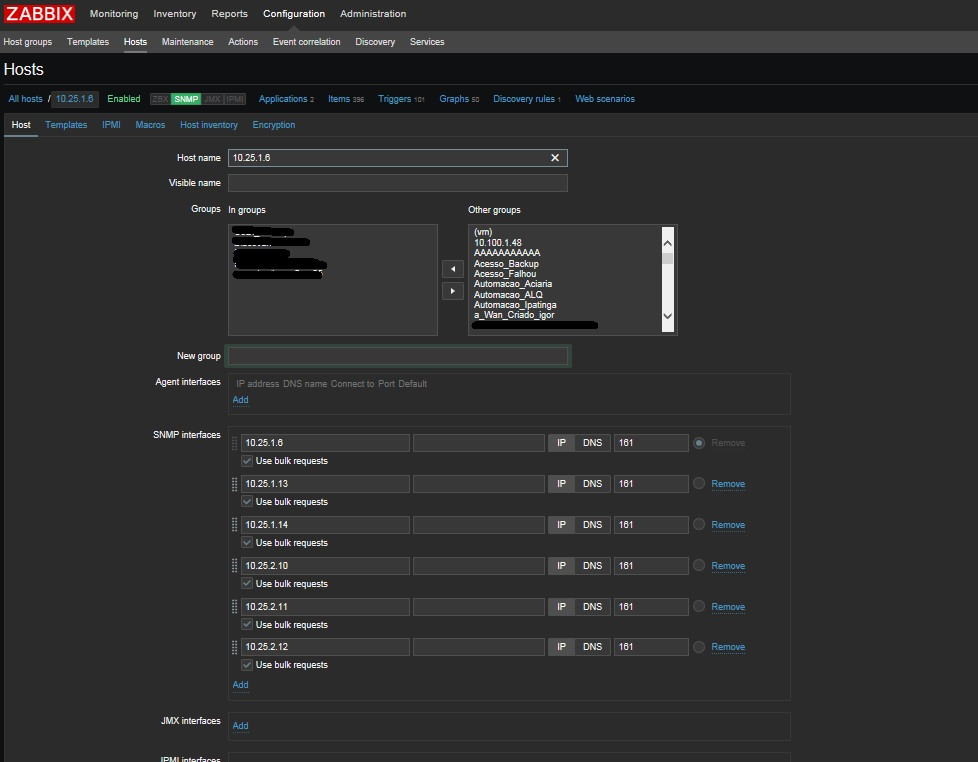
Task: Grab drag handle of 10.25.1.13 interface
Action: pos(235,484)
